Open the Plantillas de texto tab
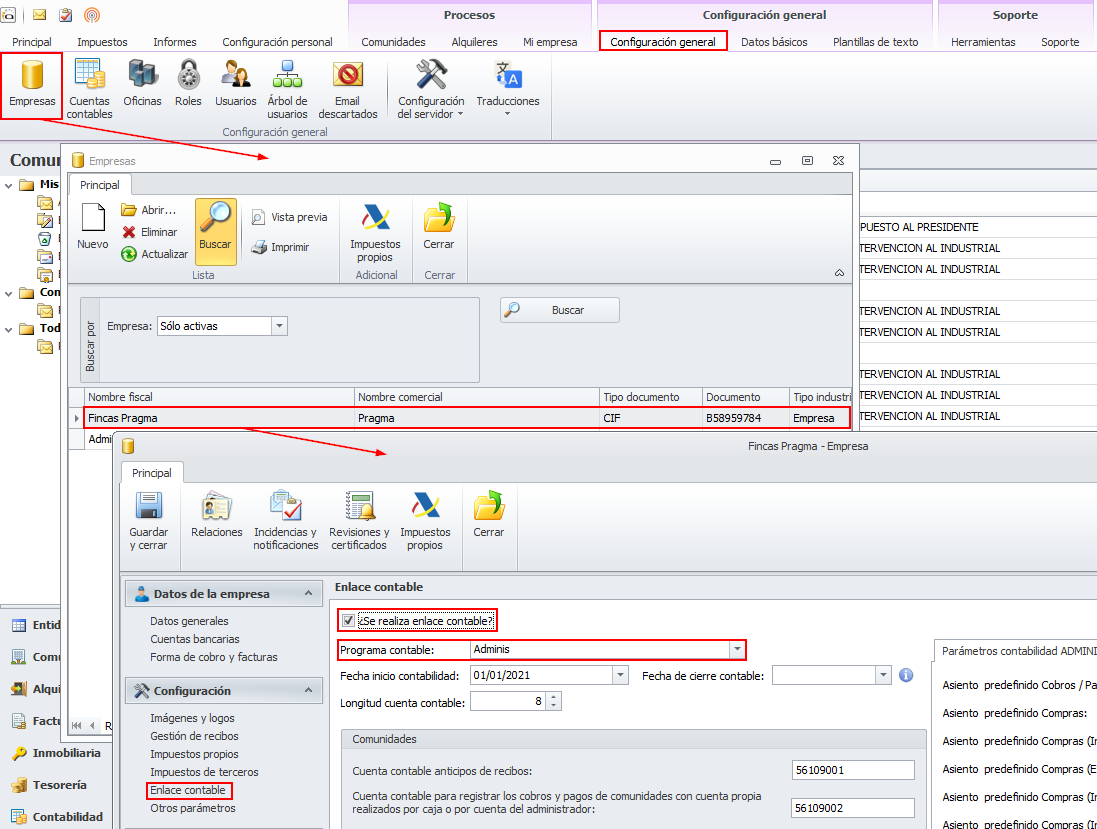 [875, 41]
